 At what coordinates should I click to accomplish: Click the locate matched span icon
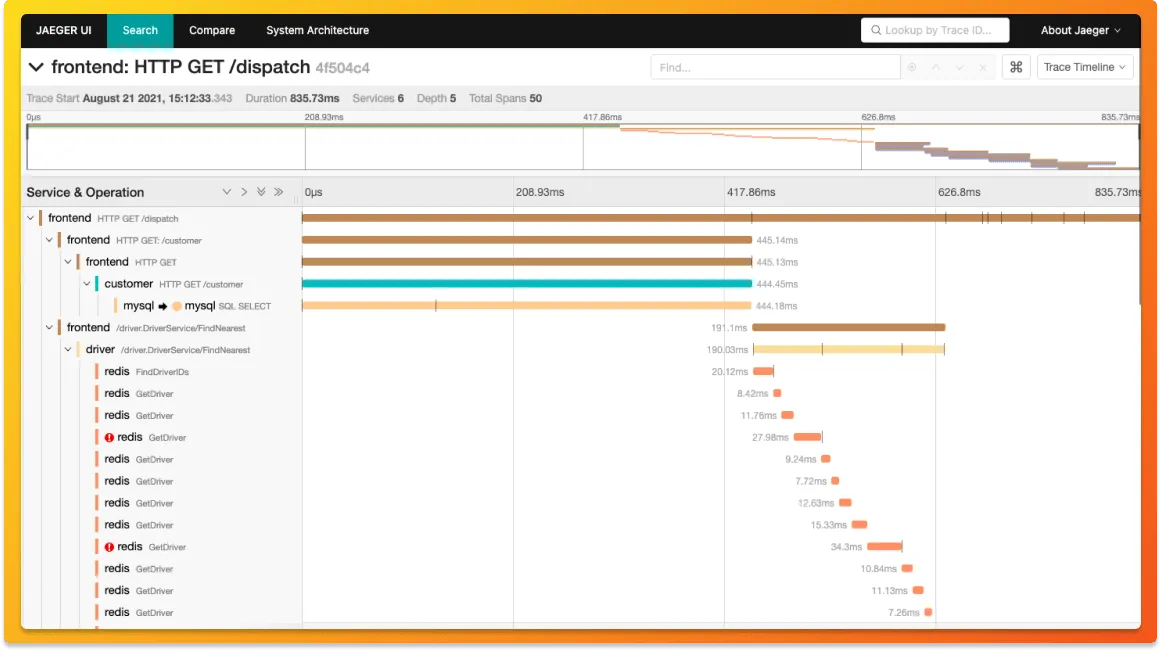pyautogui.click(x=912, y=67)
